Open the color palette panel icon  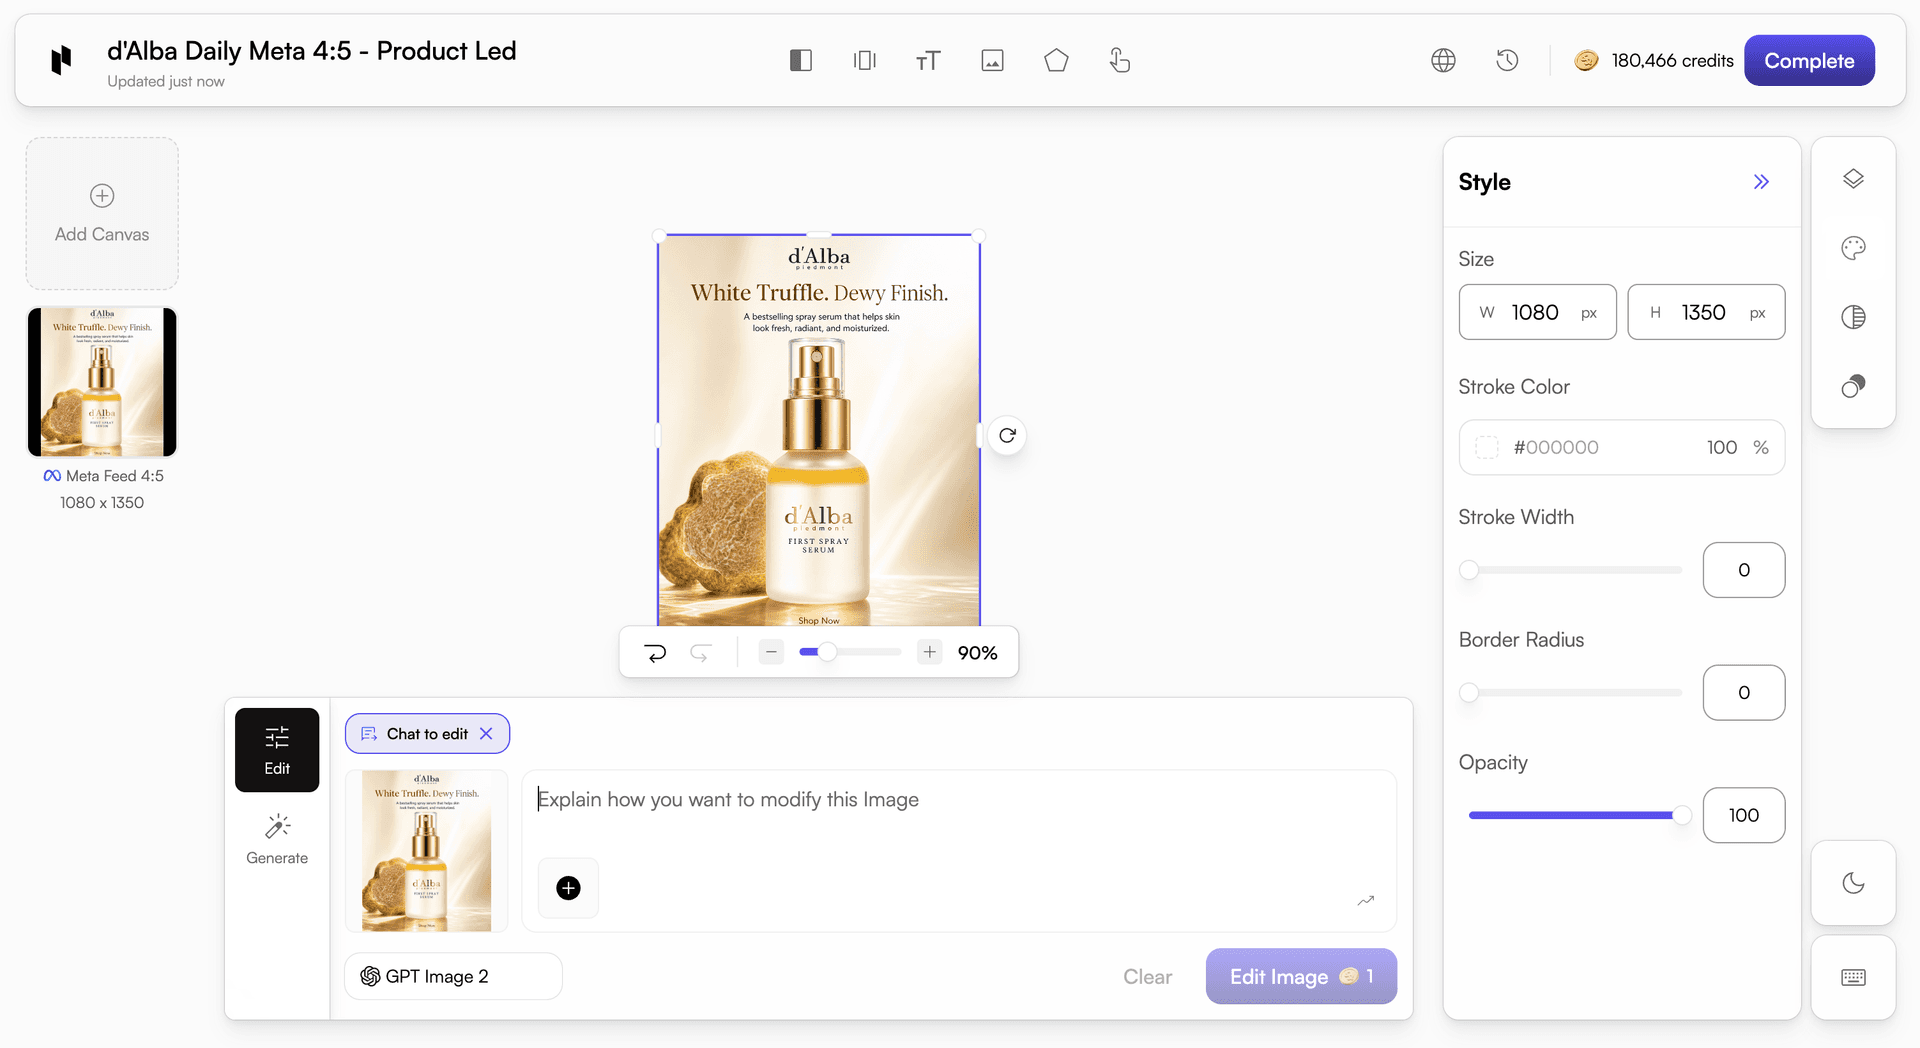[x=1853, y=248]
